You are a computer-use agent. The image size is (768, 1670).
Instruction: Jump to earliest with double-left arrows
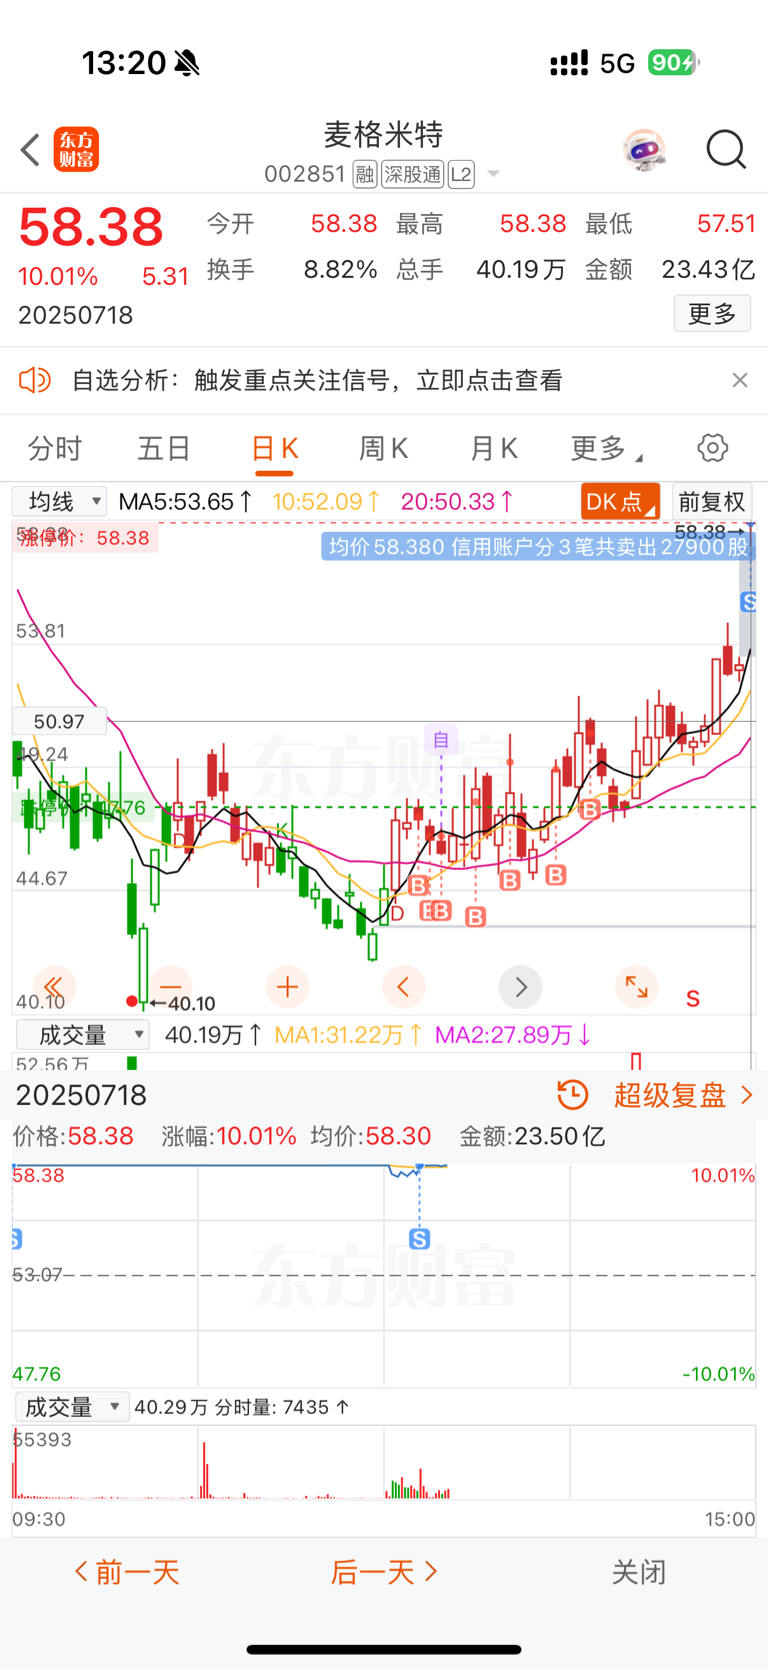click(55, 987)
